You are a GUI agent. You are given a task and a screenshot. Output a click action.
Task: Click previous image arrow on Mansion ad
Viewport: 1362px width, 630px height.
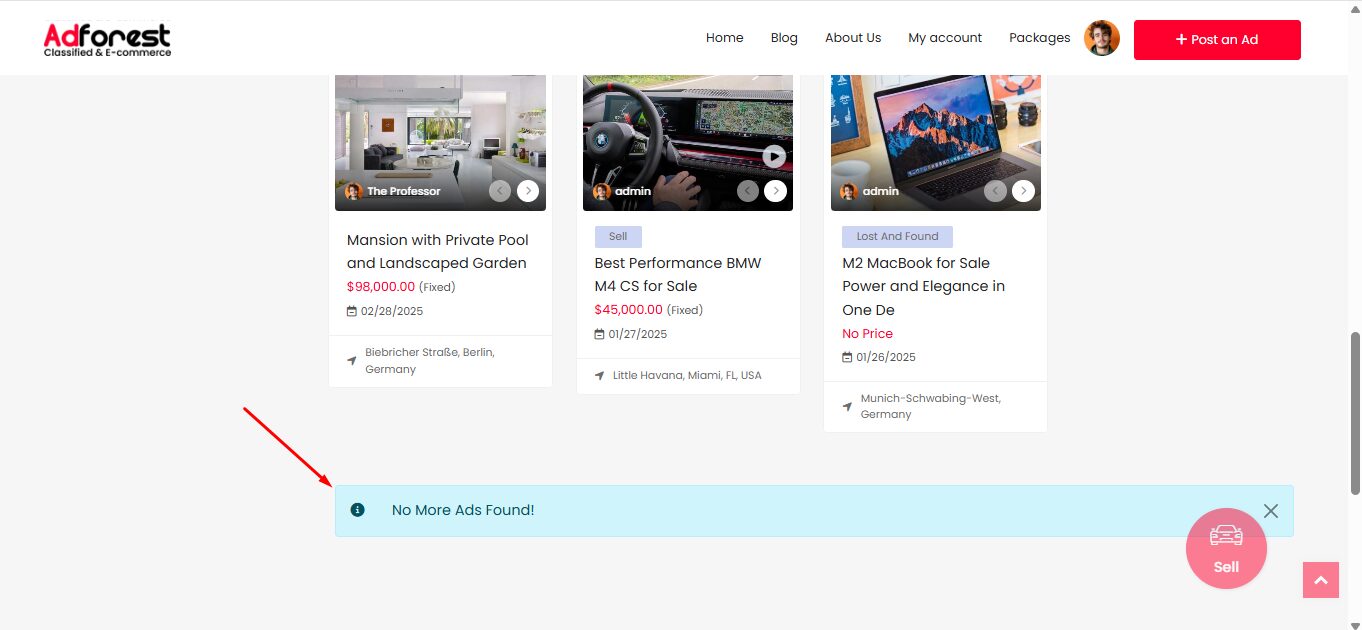[x=500, y=191]
